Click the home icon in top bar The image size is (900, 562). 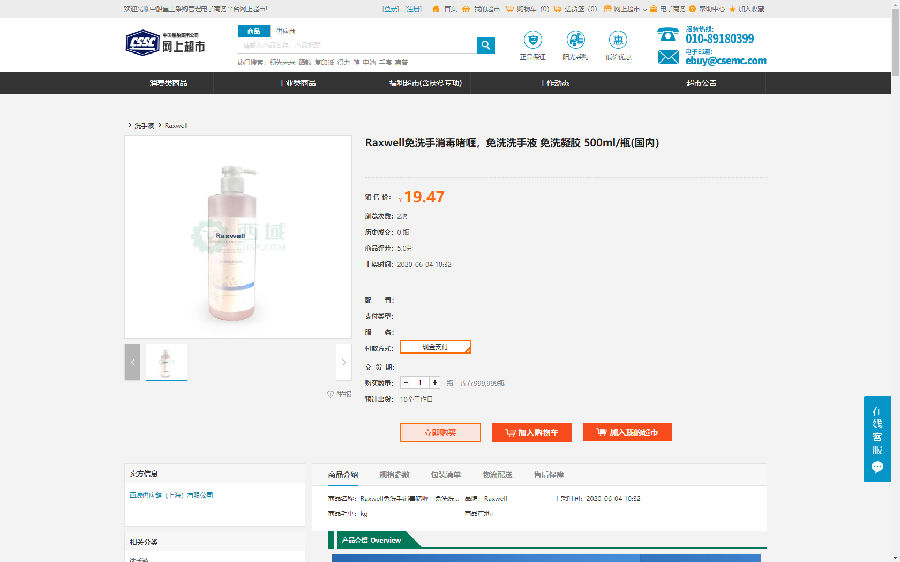(x=436, y=9)
